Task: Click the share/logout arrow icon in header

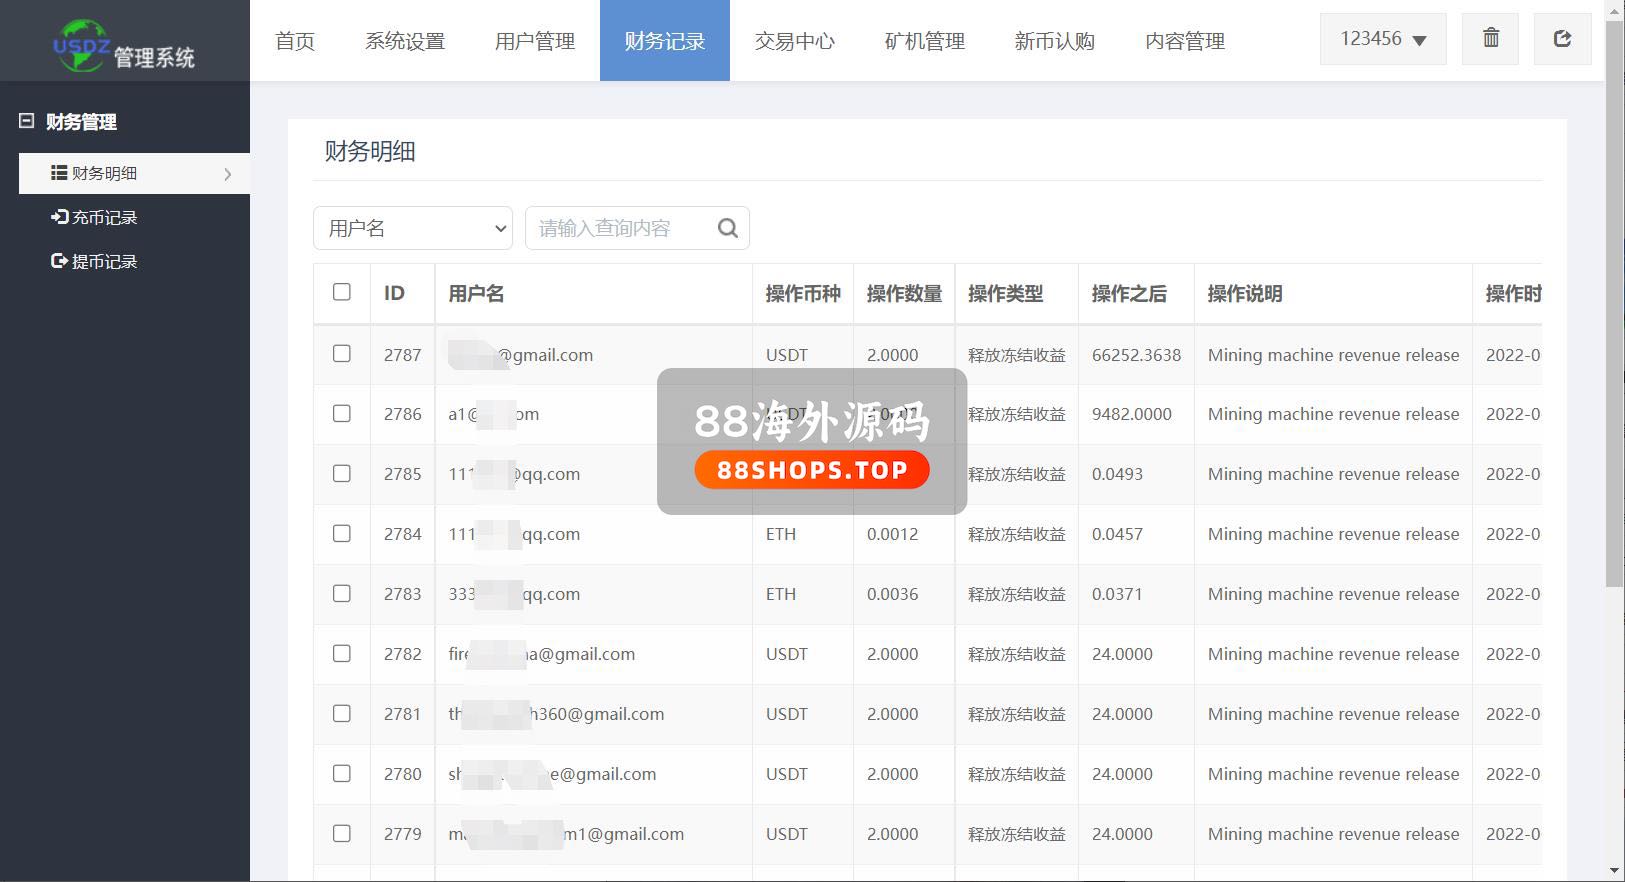Action: coord(1562,39)
